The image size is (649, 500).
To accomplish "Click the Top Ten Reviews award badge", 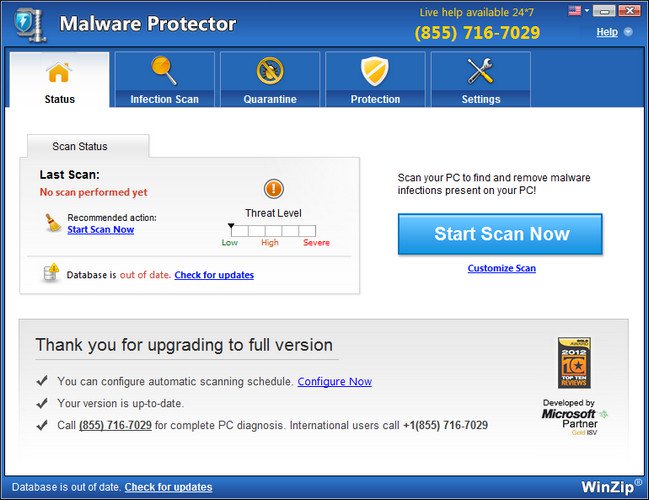I will coord(574,362).
